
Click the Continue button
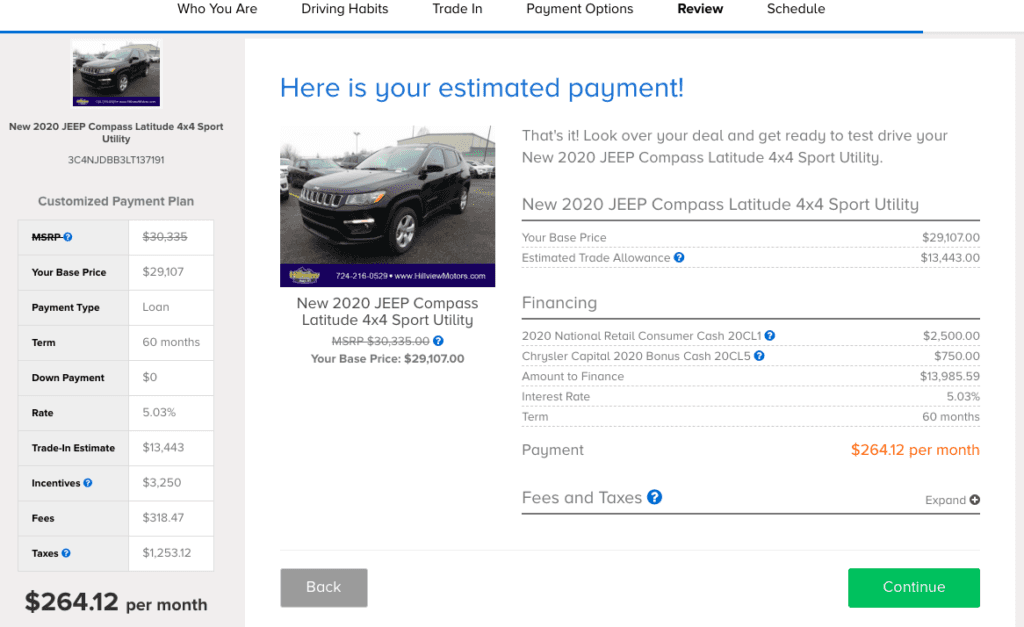pos(913,588)
